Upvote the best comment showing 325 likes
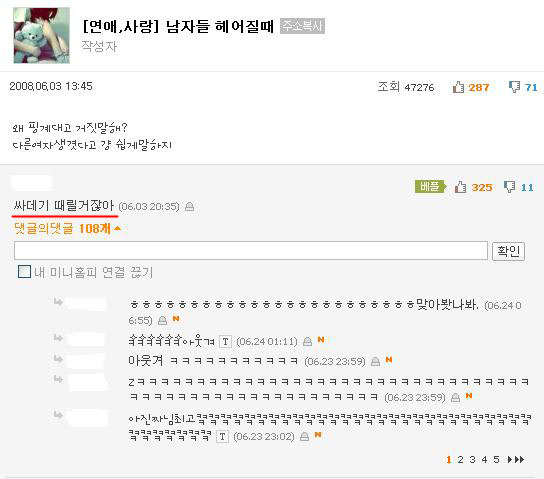Image resolution: width=544 pixels, height=479 pixels. [x=460, y=187]
